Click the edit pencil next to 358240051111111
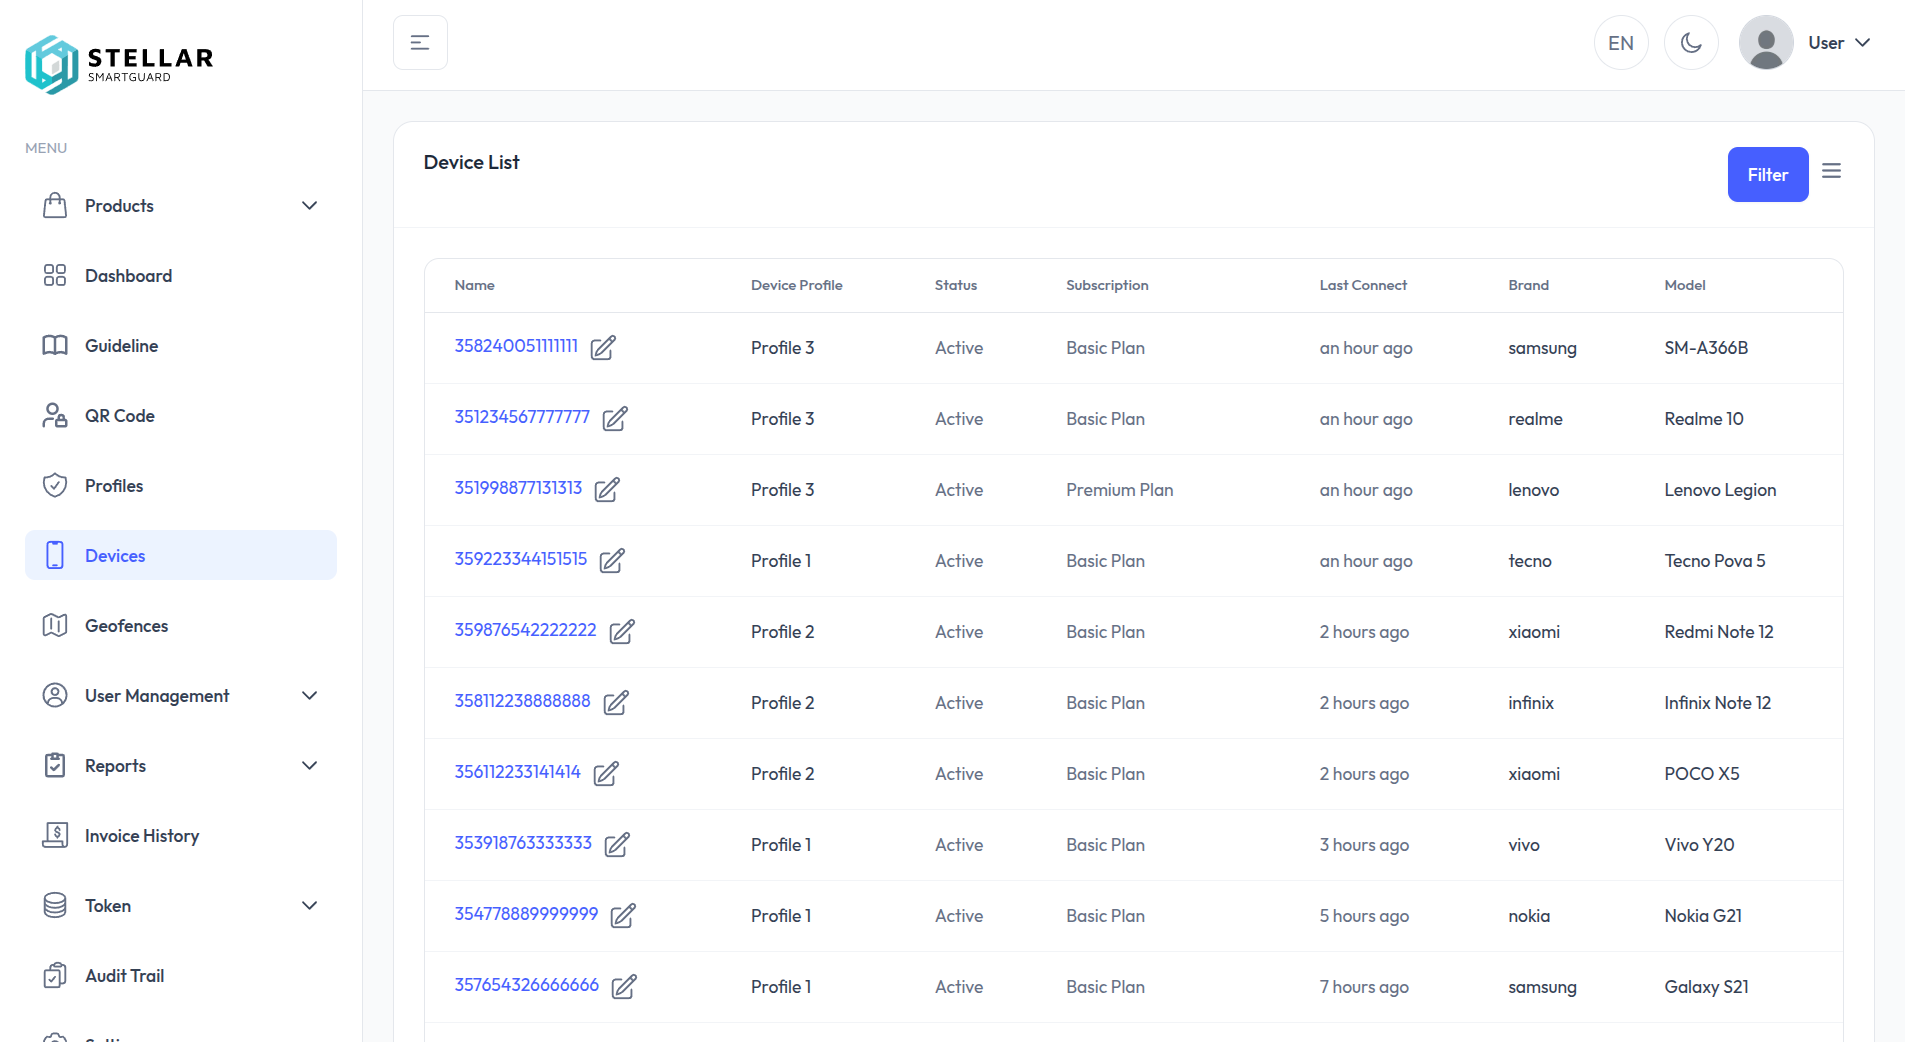Screen dimensions: 1905x1042 point(602,348)
